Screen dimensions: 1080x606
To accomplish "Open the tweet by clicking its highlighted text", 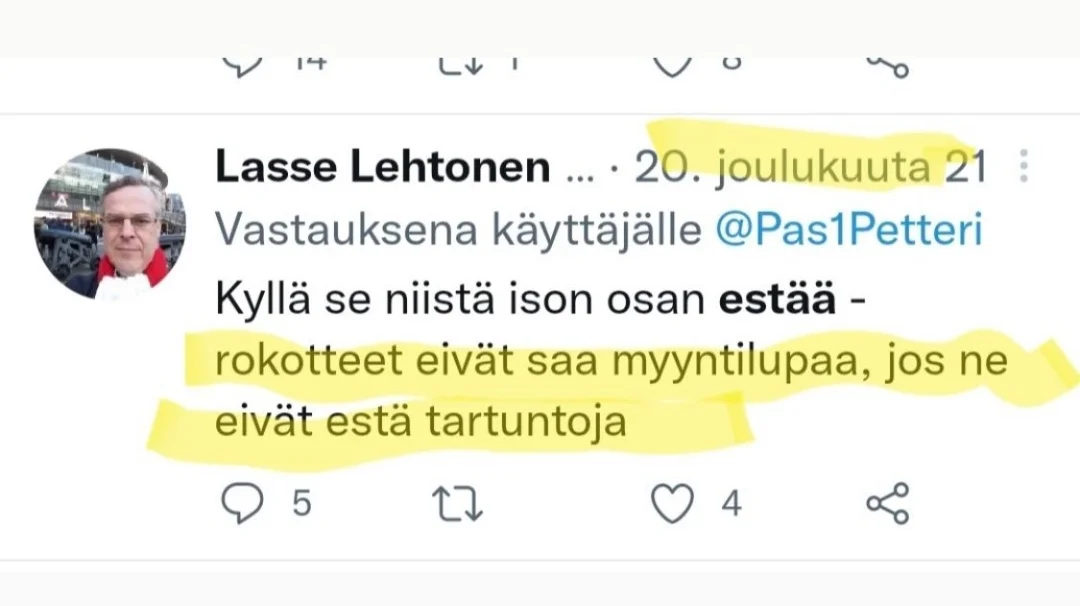I will coord(610,361).
